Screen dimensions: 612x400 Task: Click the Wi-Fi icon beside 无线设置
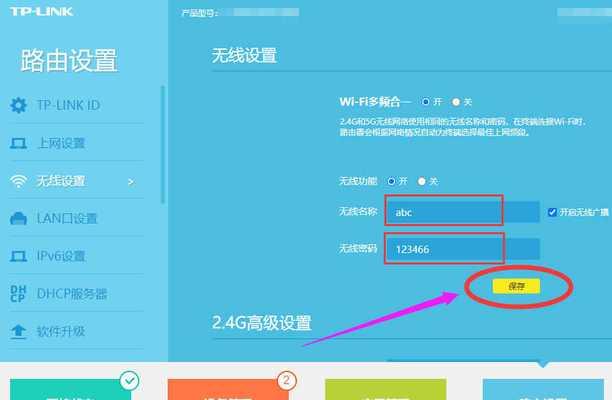tap(18, 181)
